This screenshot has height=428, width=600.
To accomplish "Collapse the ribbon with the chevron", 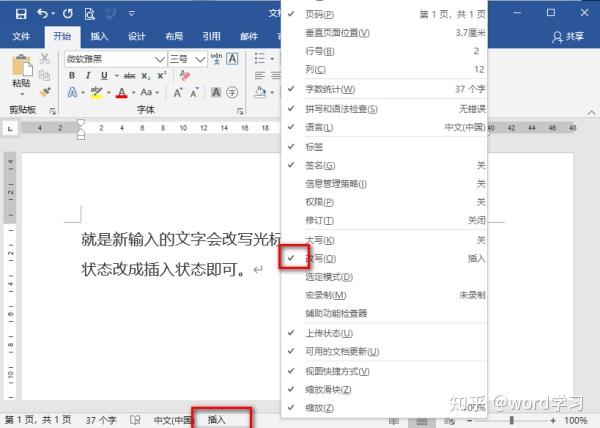I will click(591, 112).
